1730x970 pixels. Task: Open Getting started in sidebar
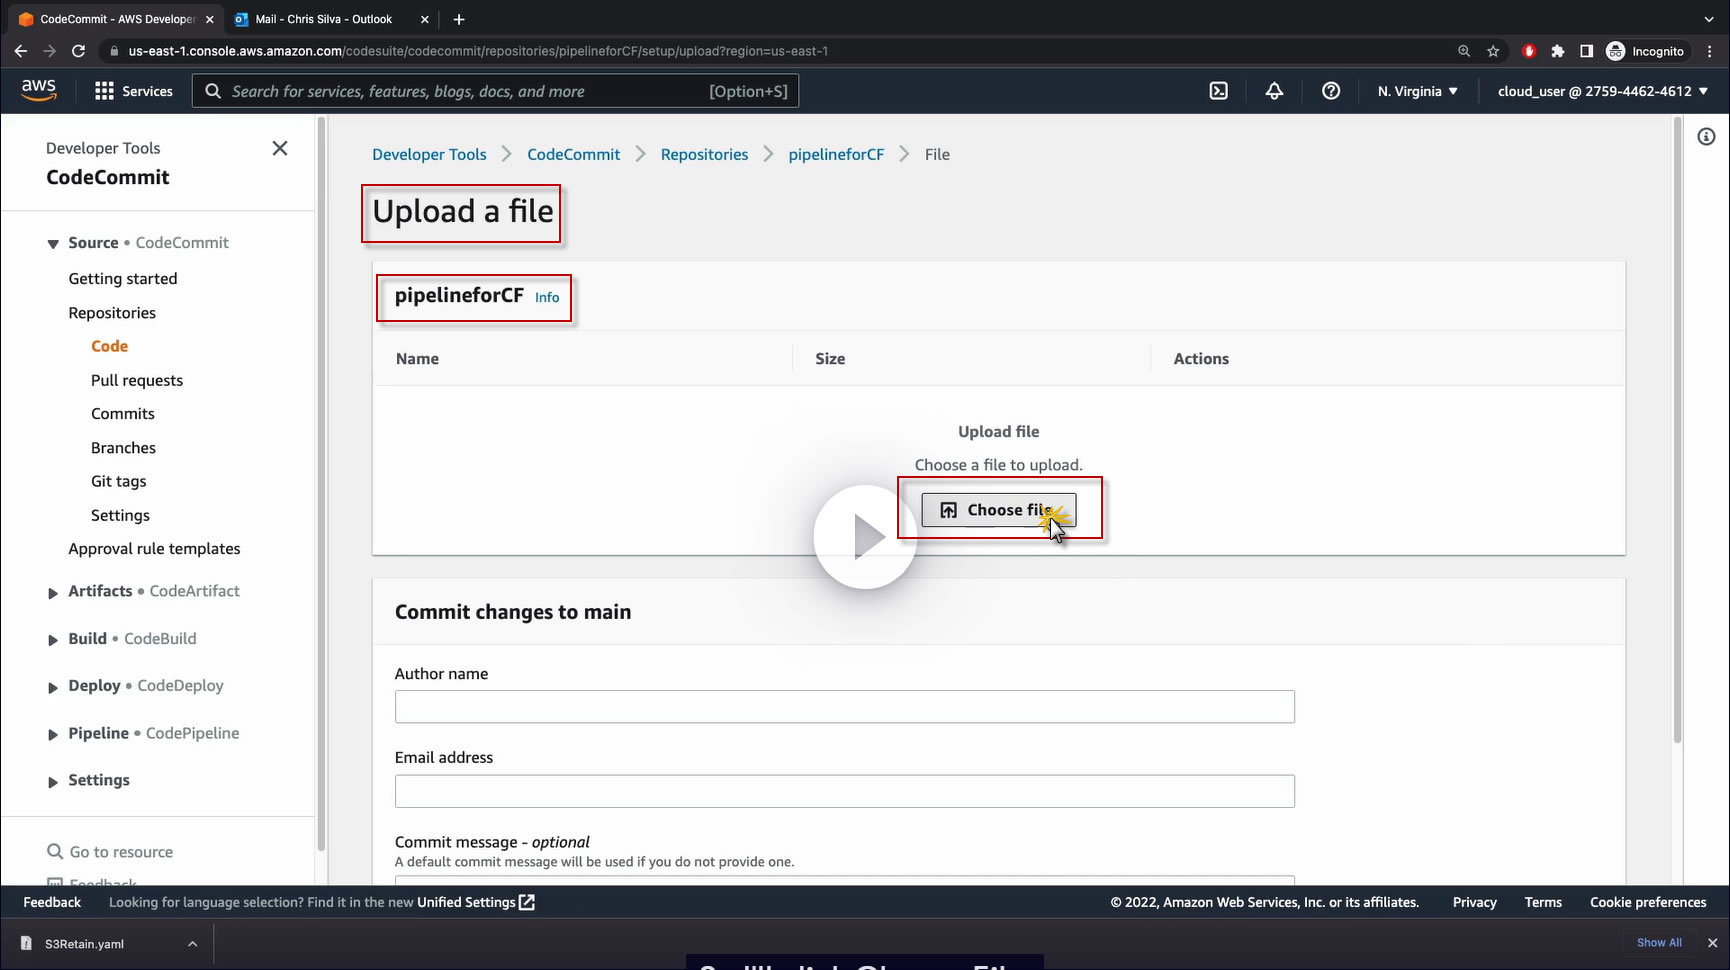[x=123, y=279]
